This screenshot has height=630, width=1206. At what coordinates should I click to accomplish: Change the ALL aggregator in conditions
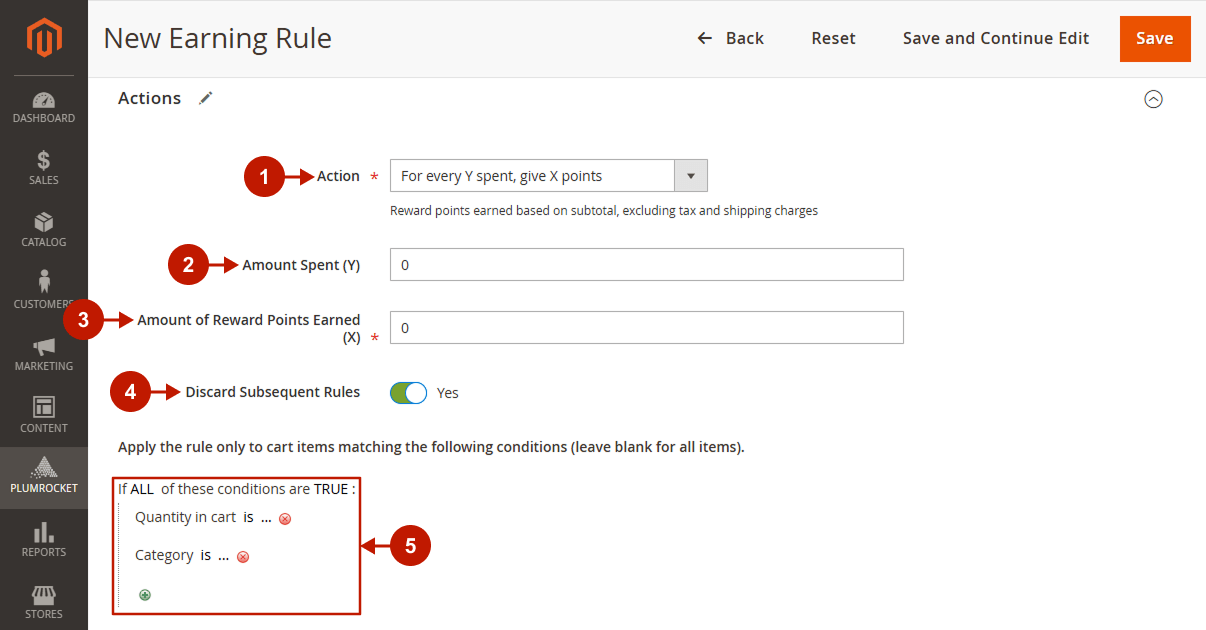142,489
